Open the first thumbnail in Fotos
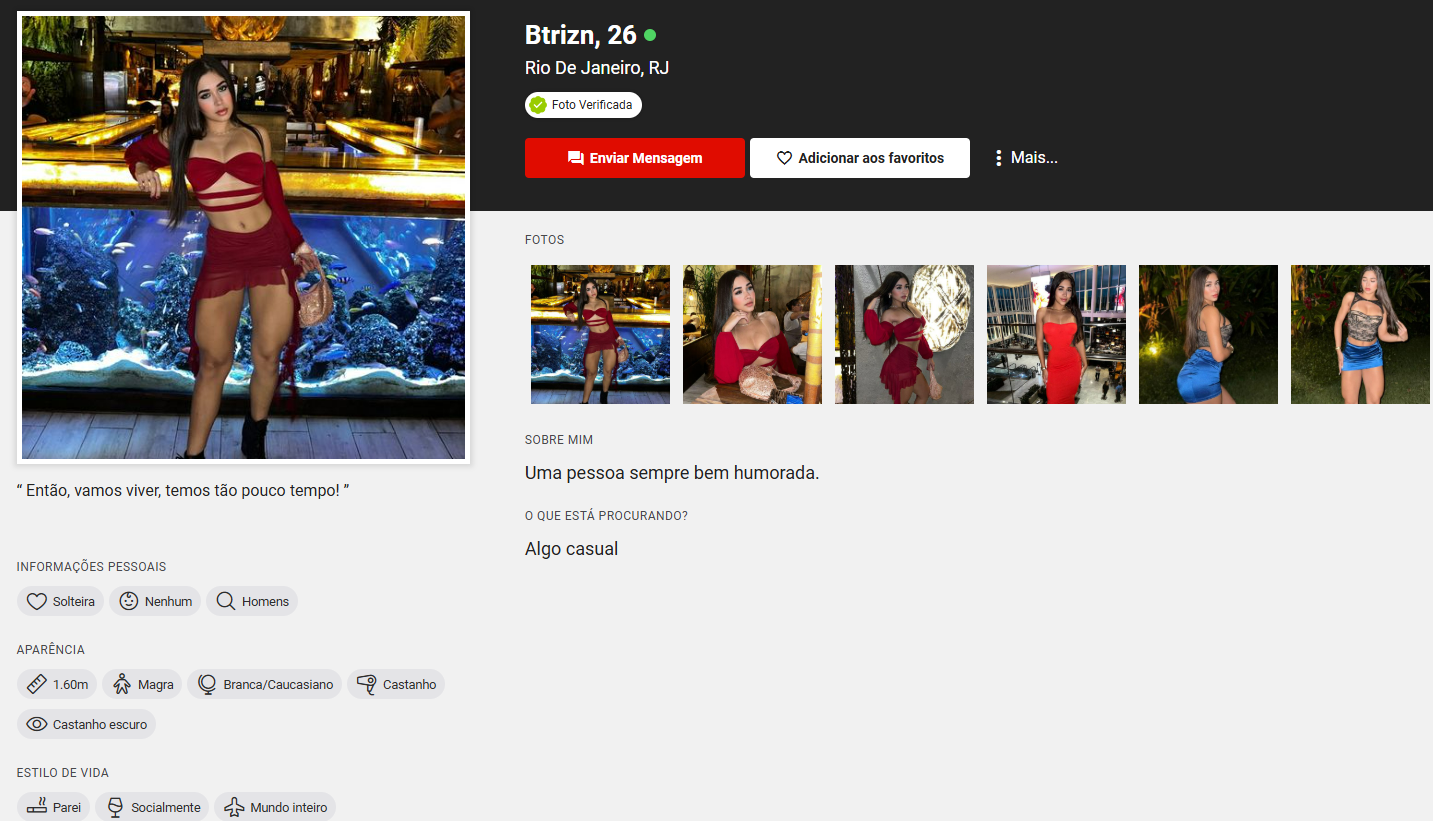The height and width of the screenshot is (821, 1433). pyautogui.click(x=600, y=334)
